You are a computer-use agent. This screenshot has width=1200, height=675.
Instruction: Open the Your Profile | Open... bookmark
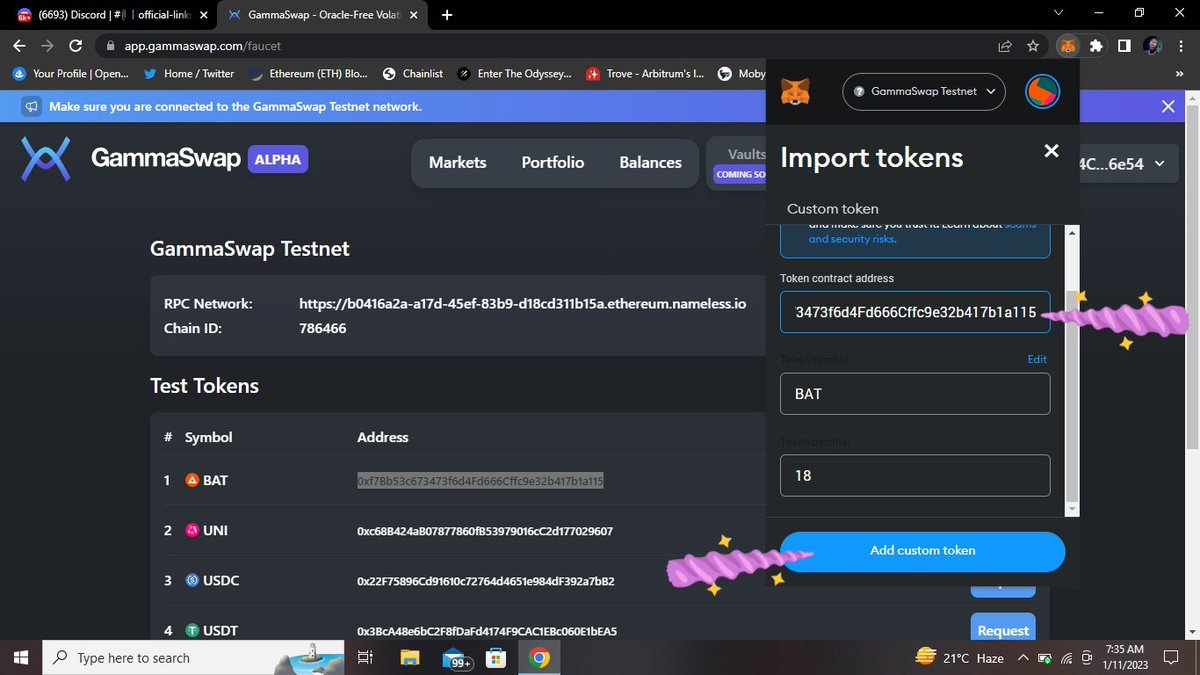pyautogui.click(x=71, y=74)
